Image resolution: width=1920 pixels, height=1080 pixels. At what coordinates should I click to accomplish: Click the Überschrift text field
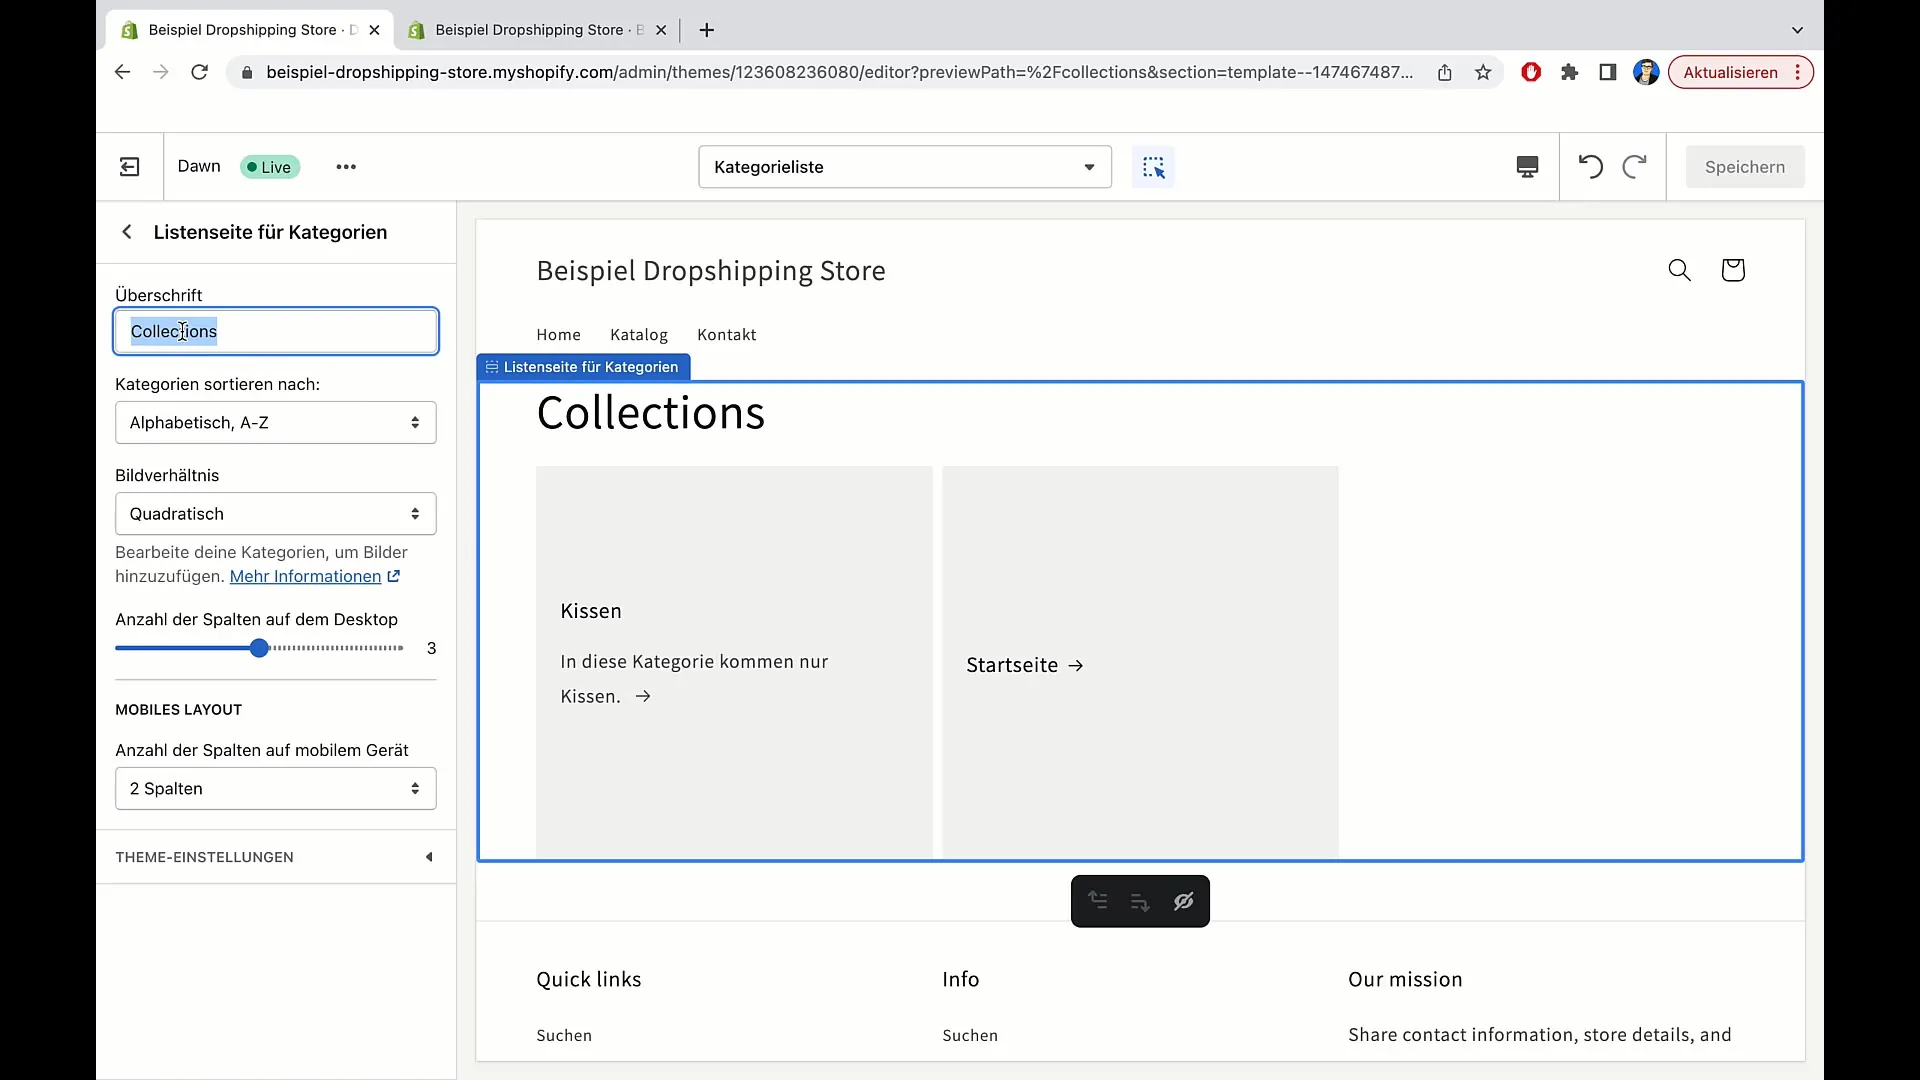[276, 331]
